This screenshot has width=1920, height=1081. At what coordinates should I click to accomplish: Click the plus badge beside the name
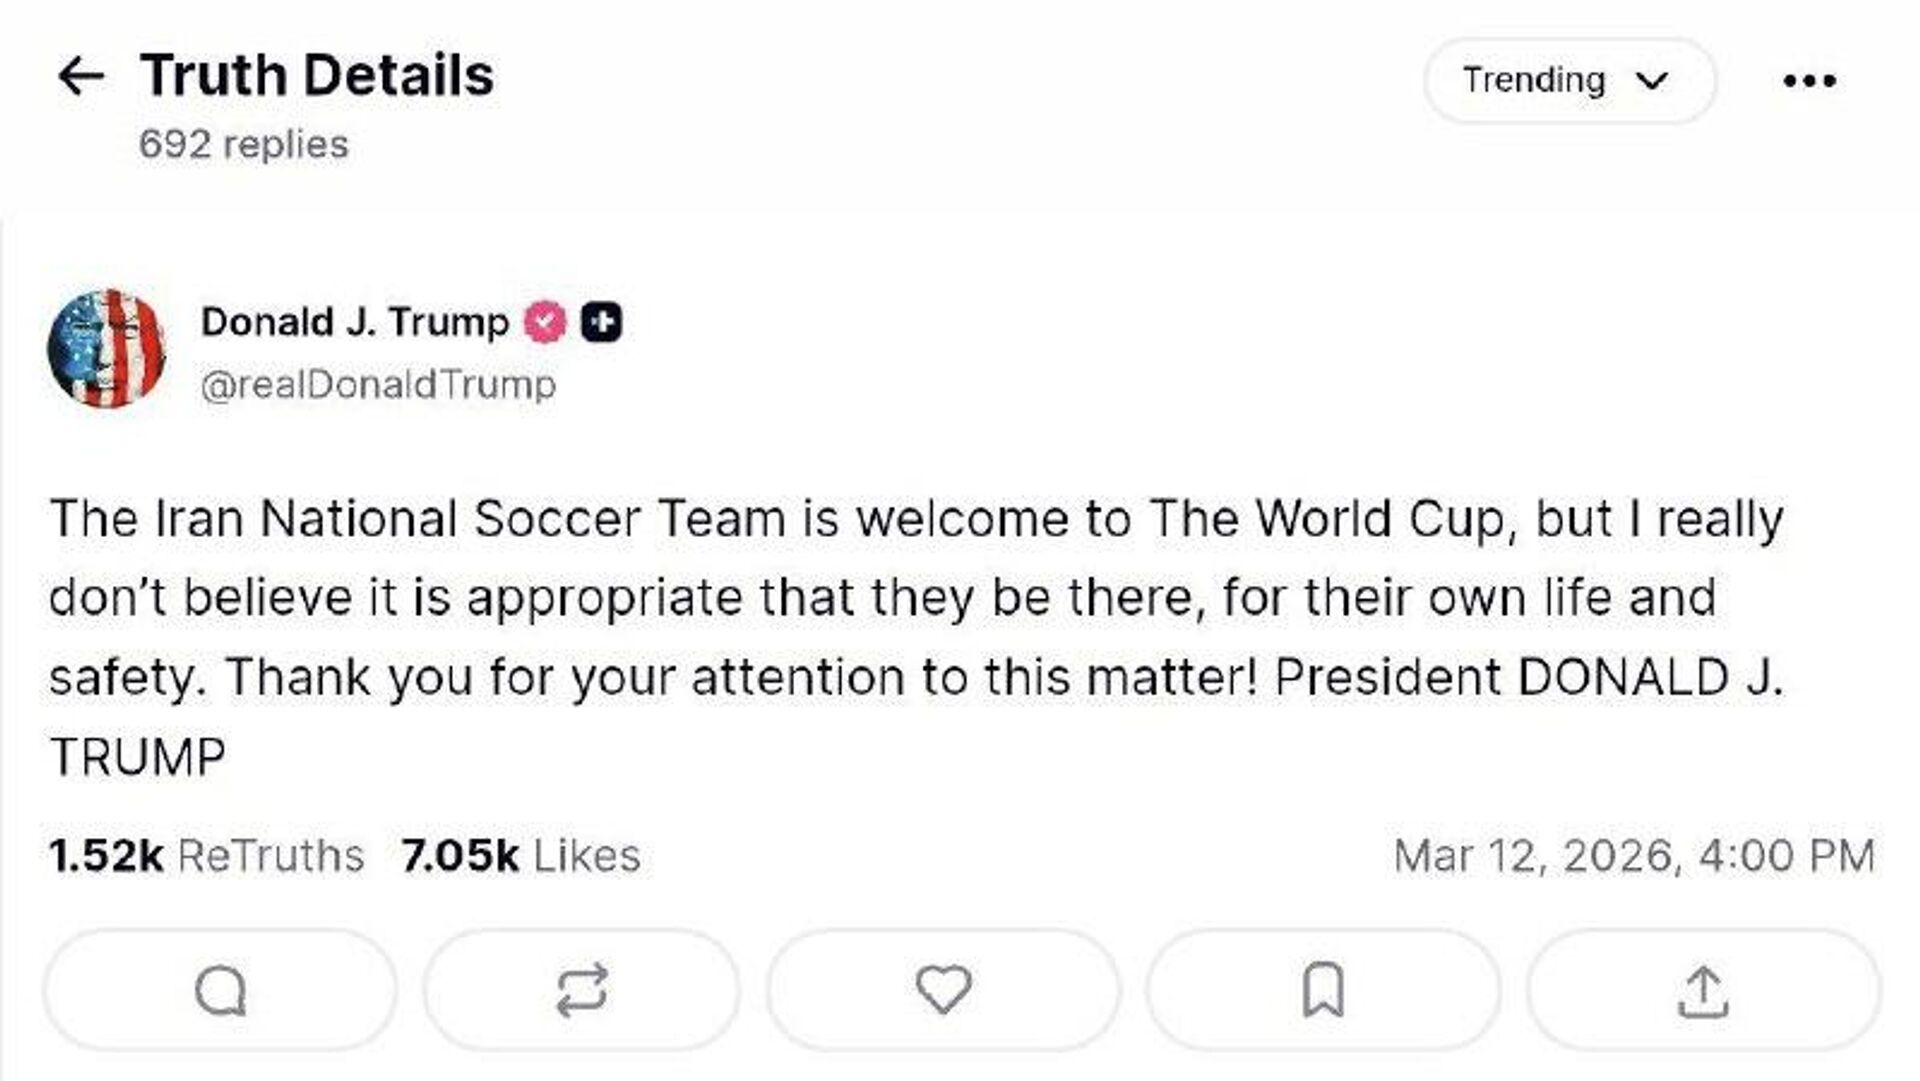point(601,322)
